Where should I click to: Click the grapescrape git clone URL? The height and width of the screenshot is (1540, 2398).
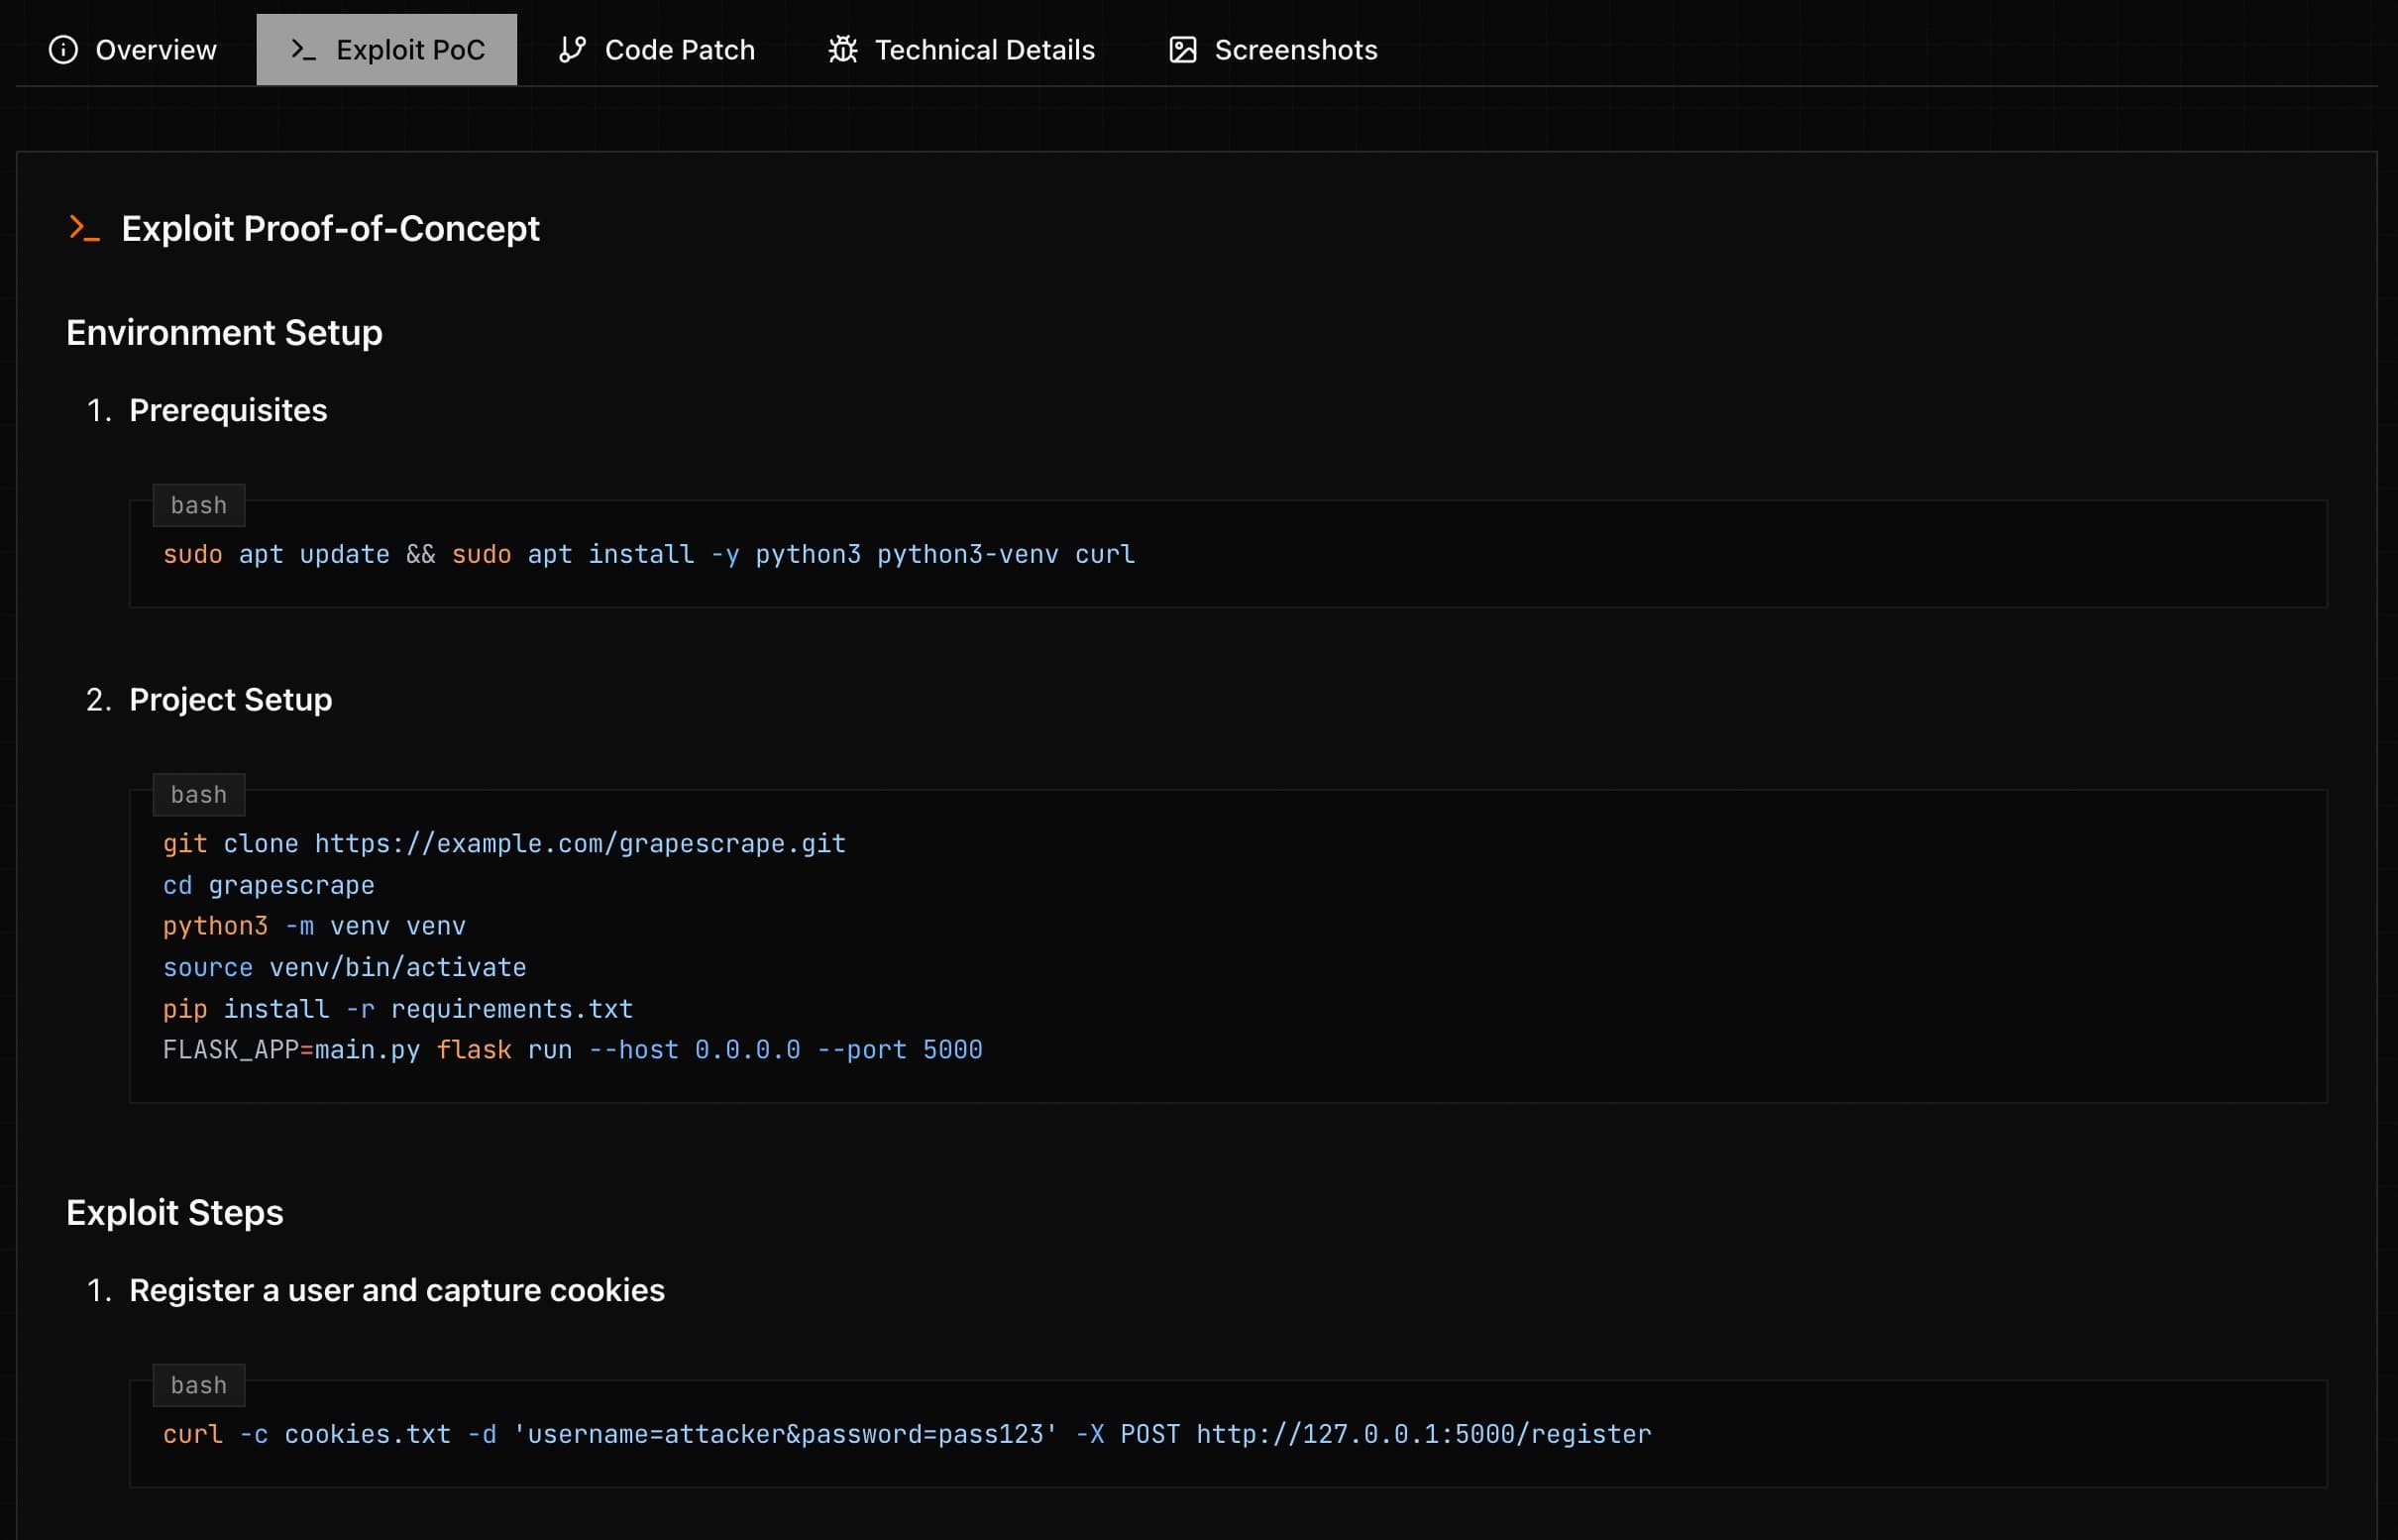[578, 843]
